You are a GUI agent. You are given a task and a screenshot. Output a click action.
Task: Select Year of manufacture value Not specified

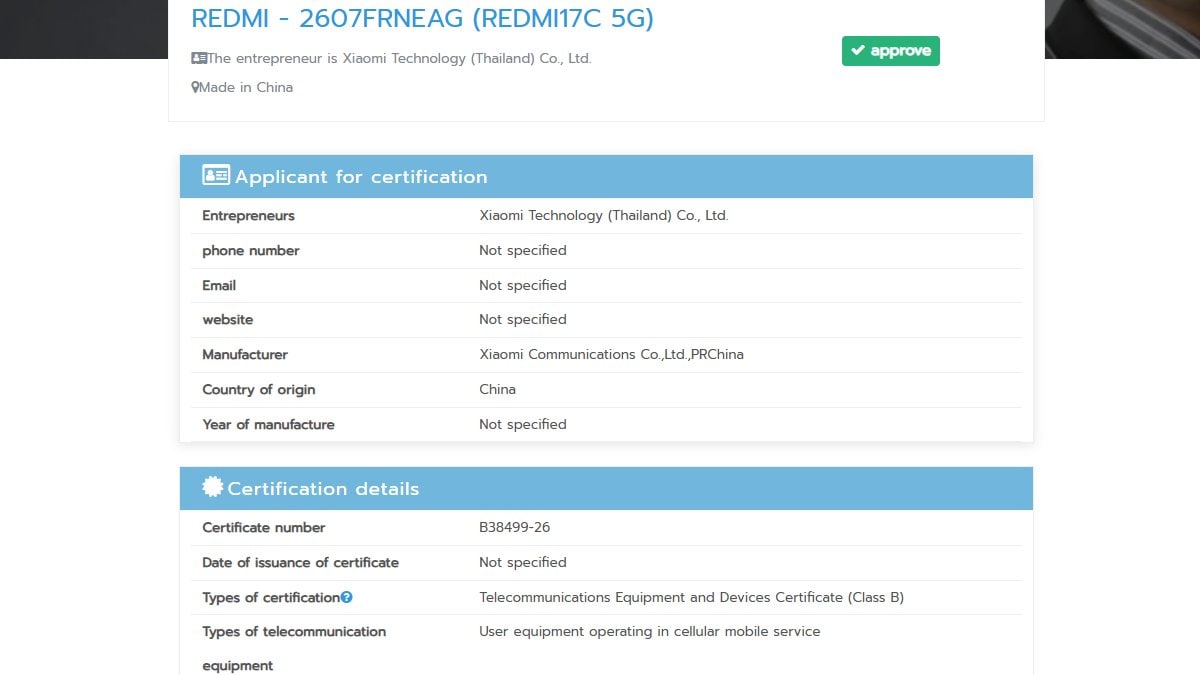click(x=523, y=424)
